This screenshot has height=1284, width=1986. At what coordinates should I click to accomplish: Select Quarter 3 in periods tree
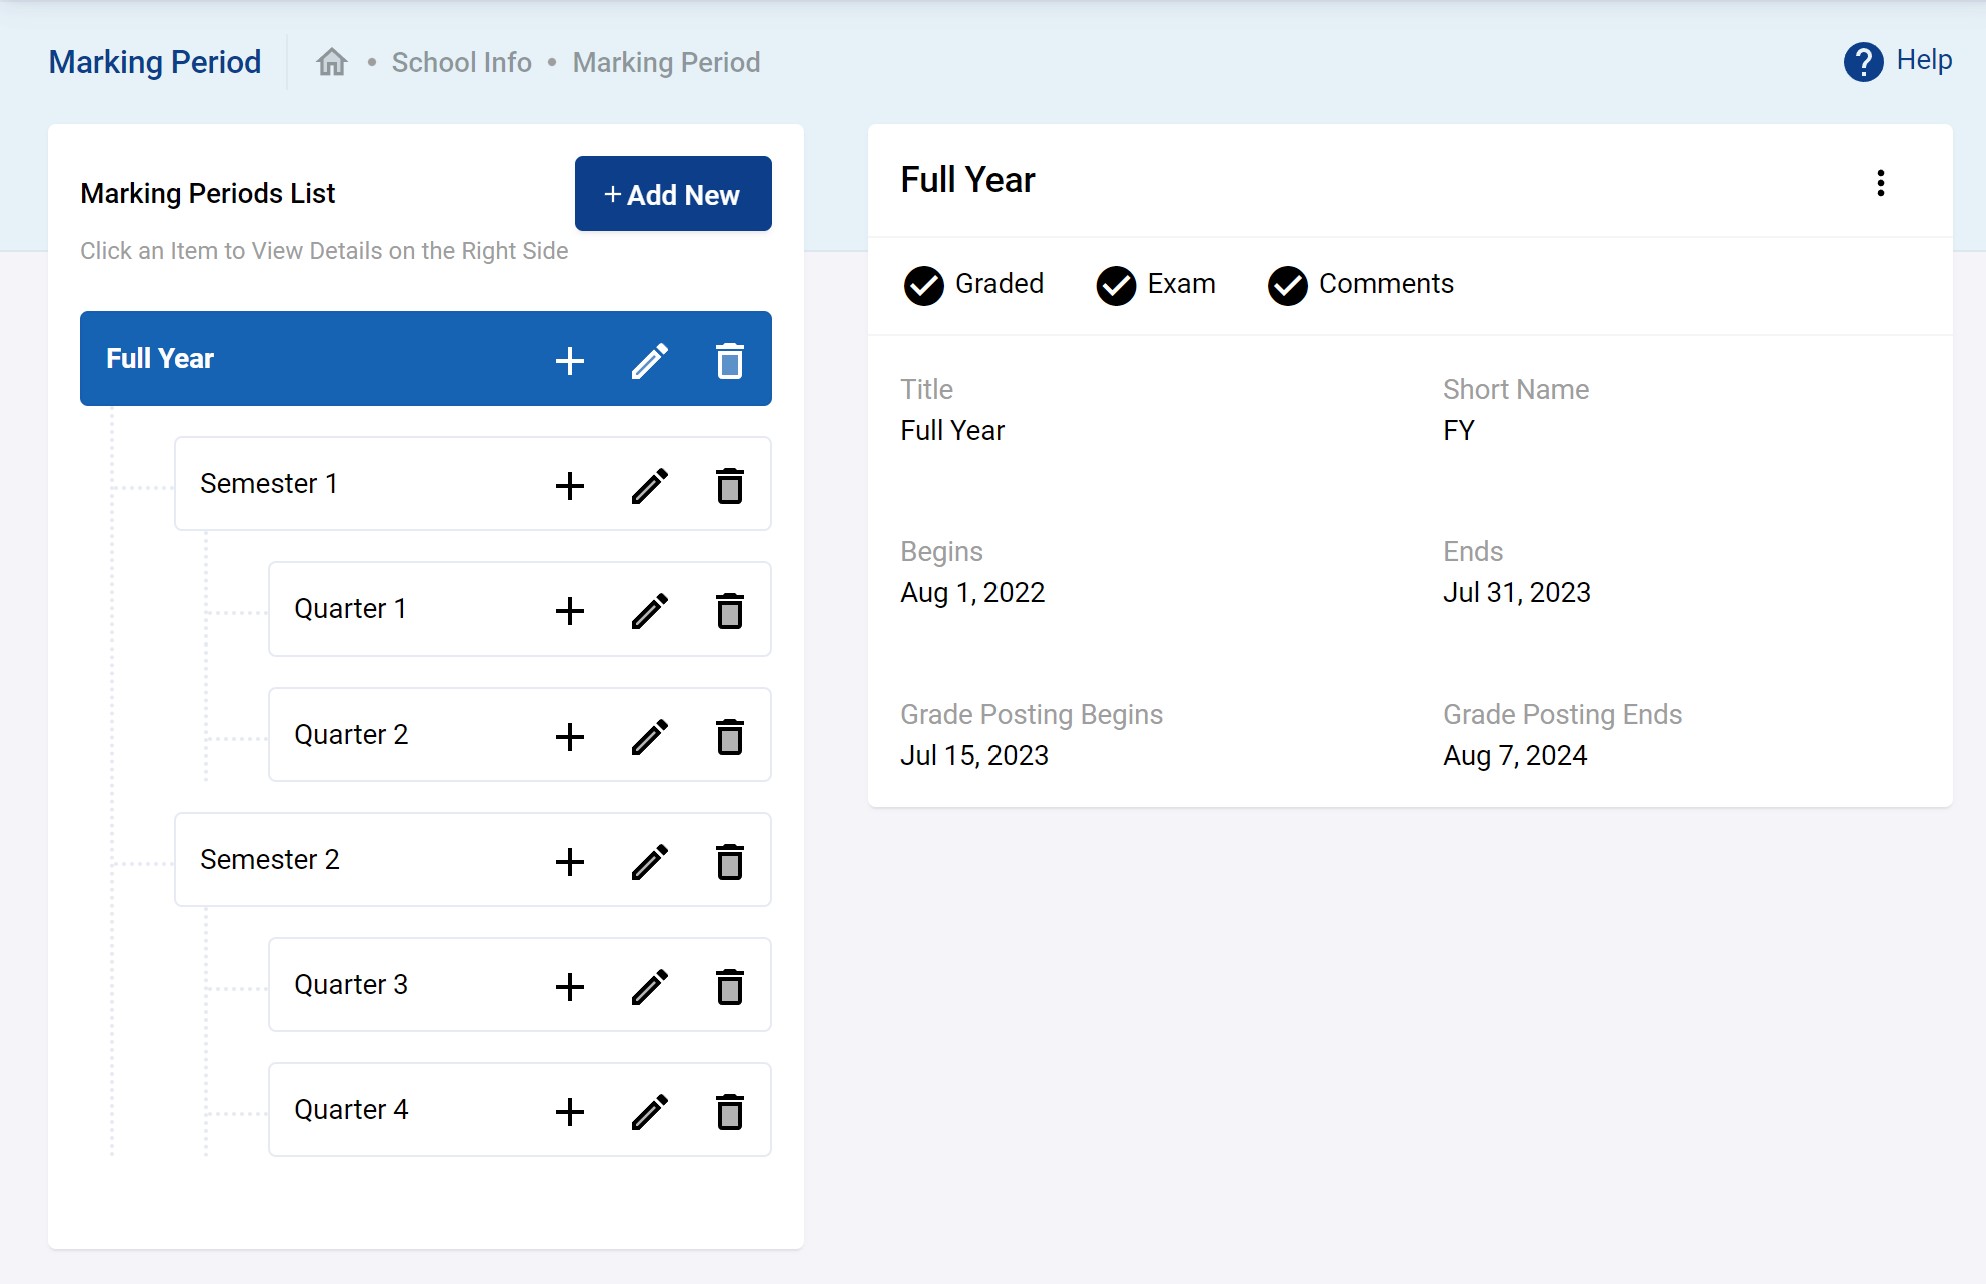(x=351, y=985)
